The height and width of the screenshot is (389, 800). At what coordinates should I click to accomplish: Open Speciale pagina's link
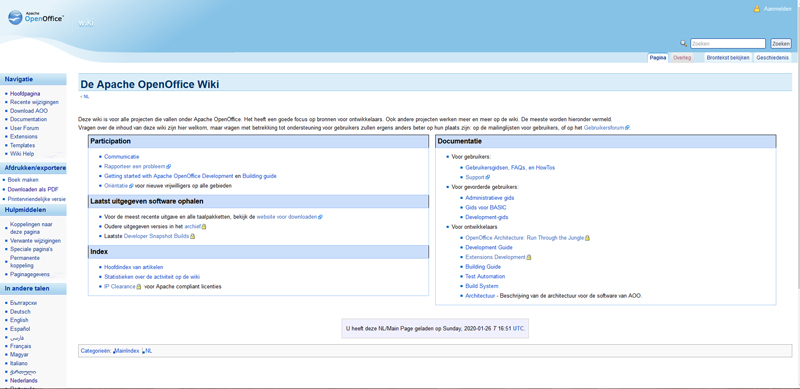tap(31, 249)
